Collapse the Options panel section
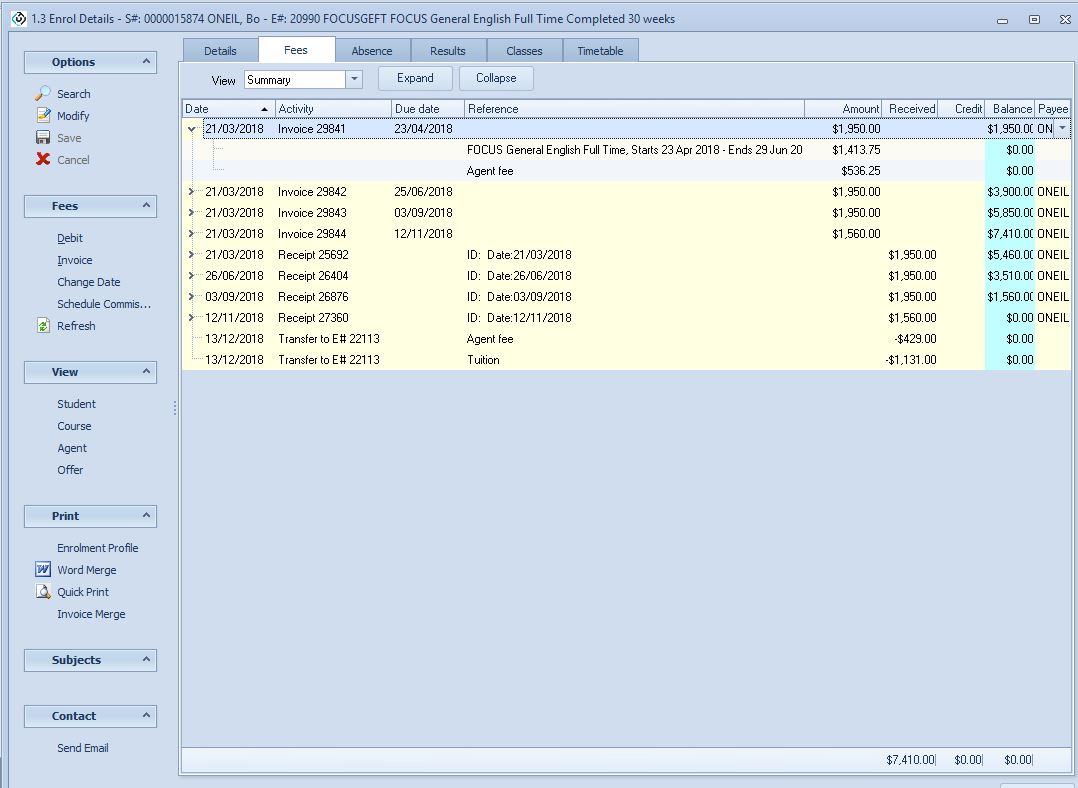The height and width of the screenshot is (788, 1078). point(147,62)
